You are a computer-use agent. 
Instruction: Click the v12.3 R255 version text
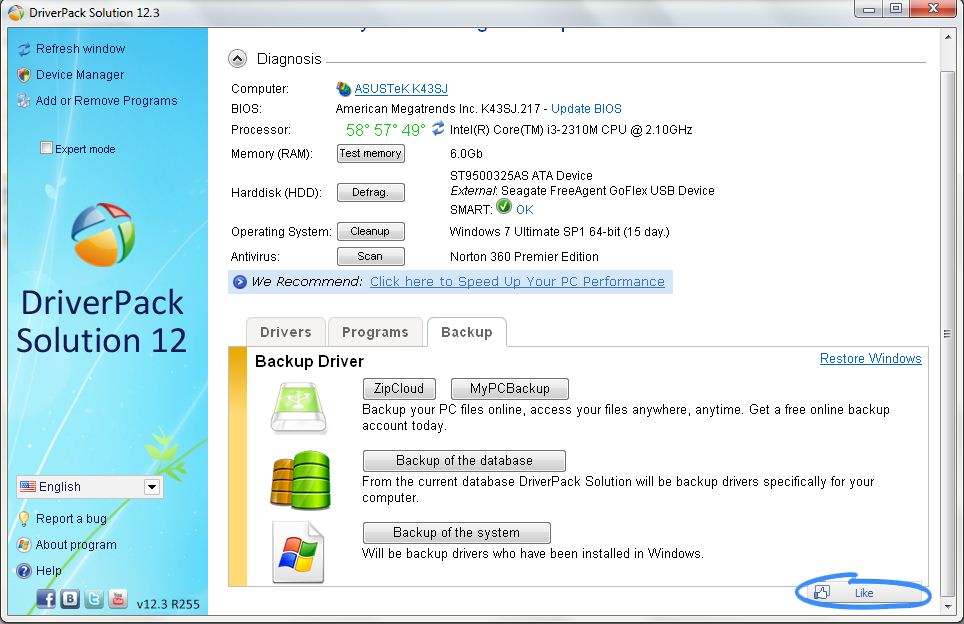(168, 604)
